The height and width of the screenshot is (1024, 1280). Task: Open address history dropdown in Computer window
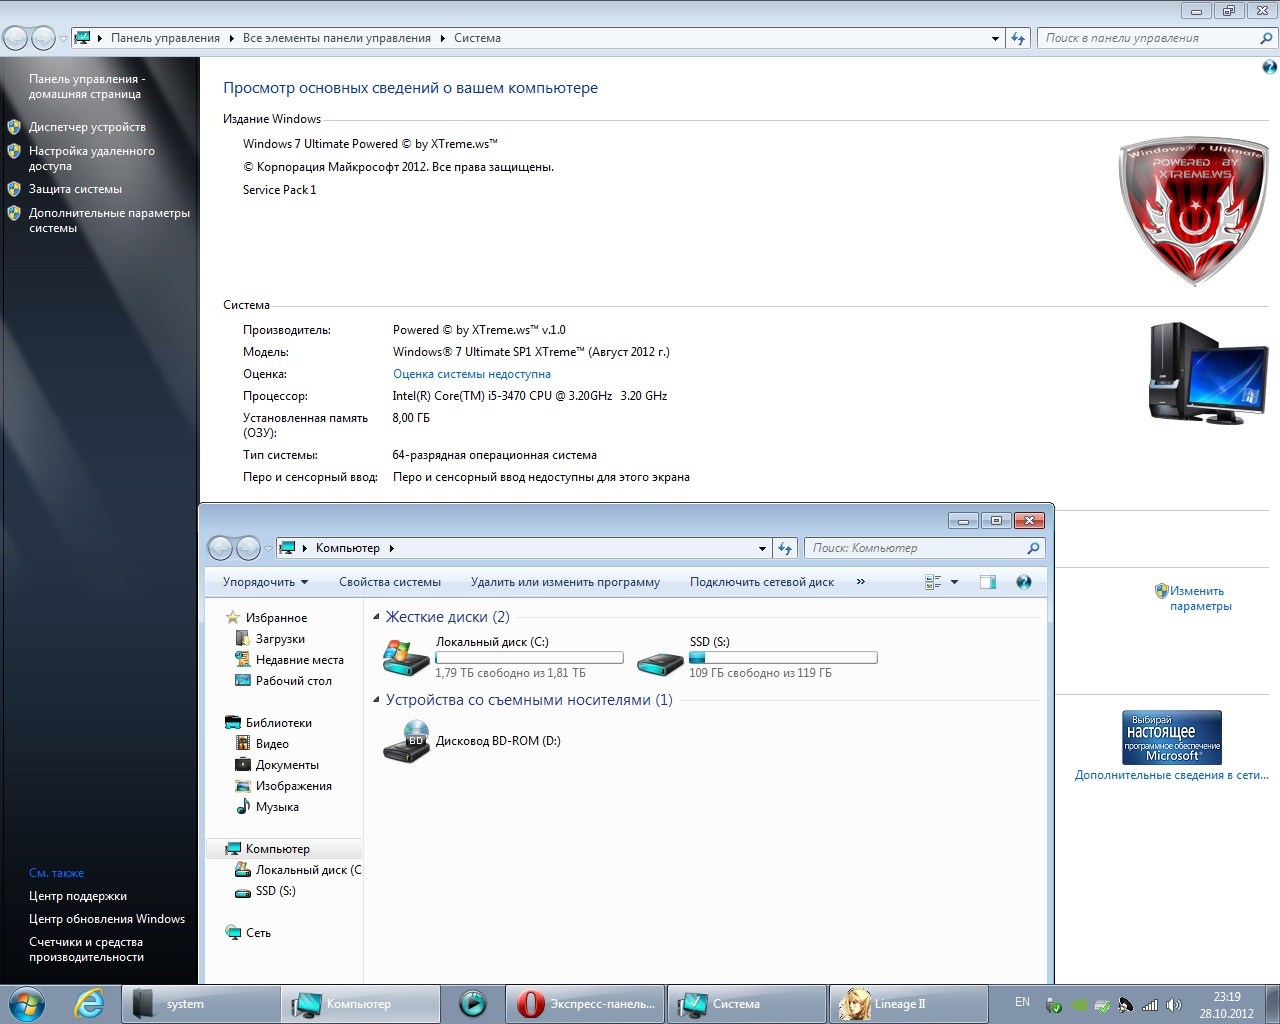(762, 548)
